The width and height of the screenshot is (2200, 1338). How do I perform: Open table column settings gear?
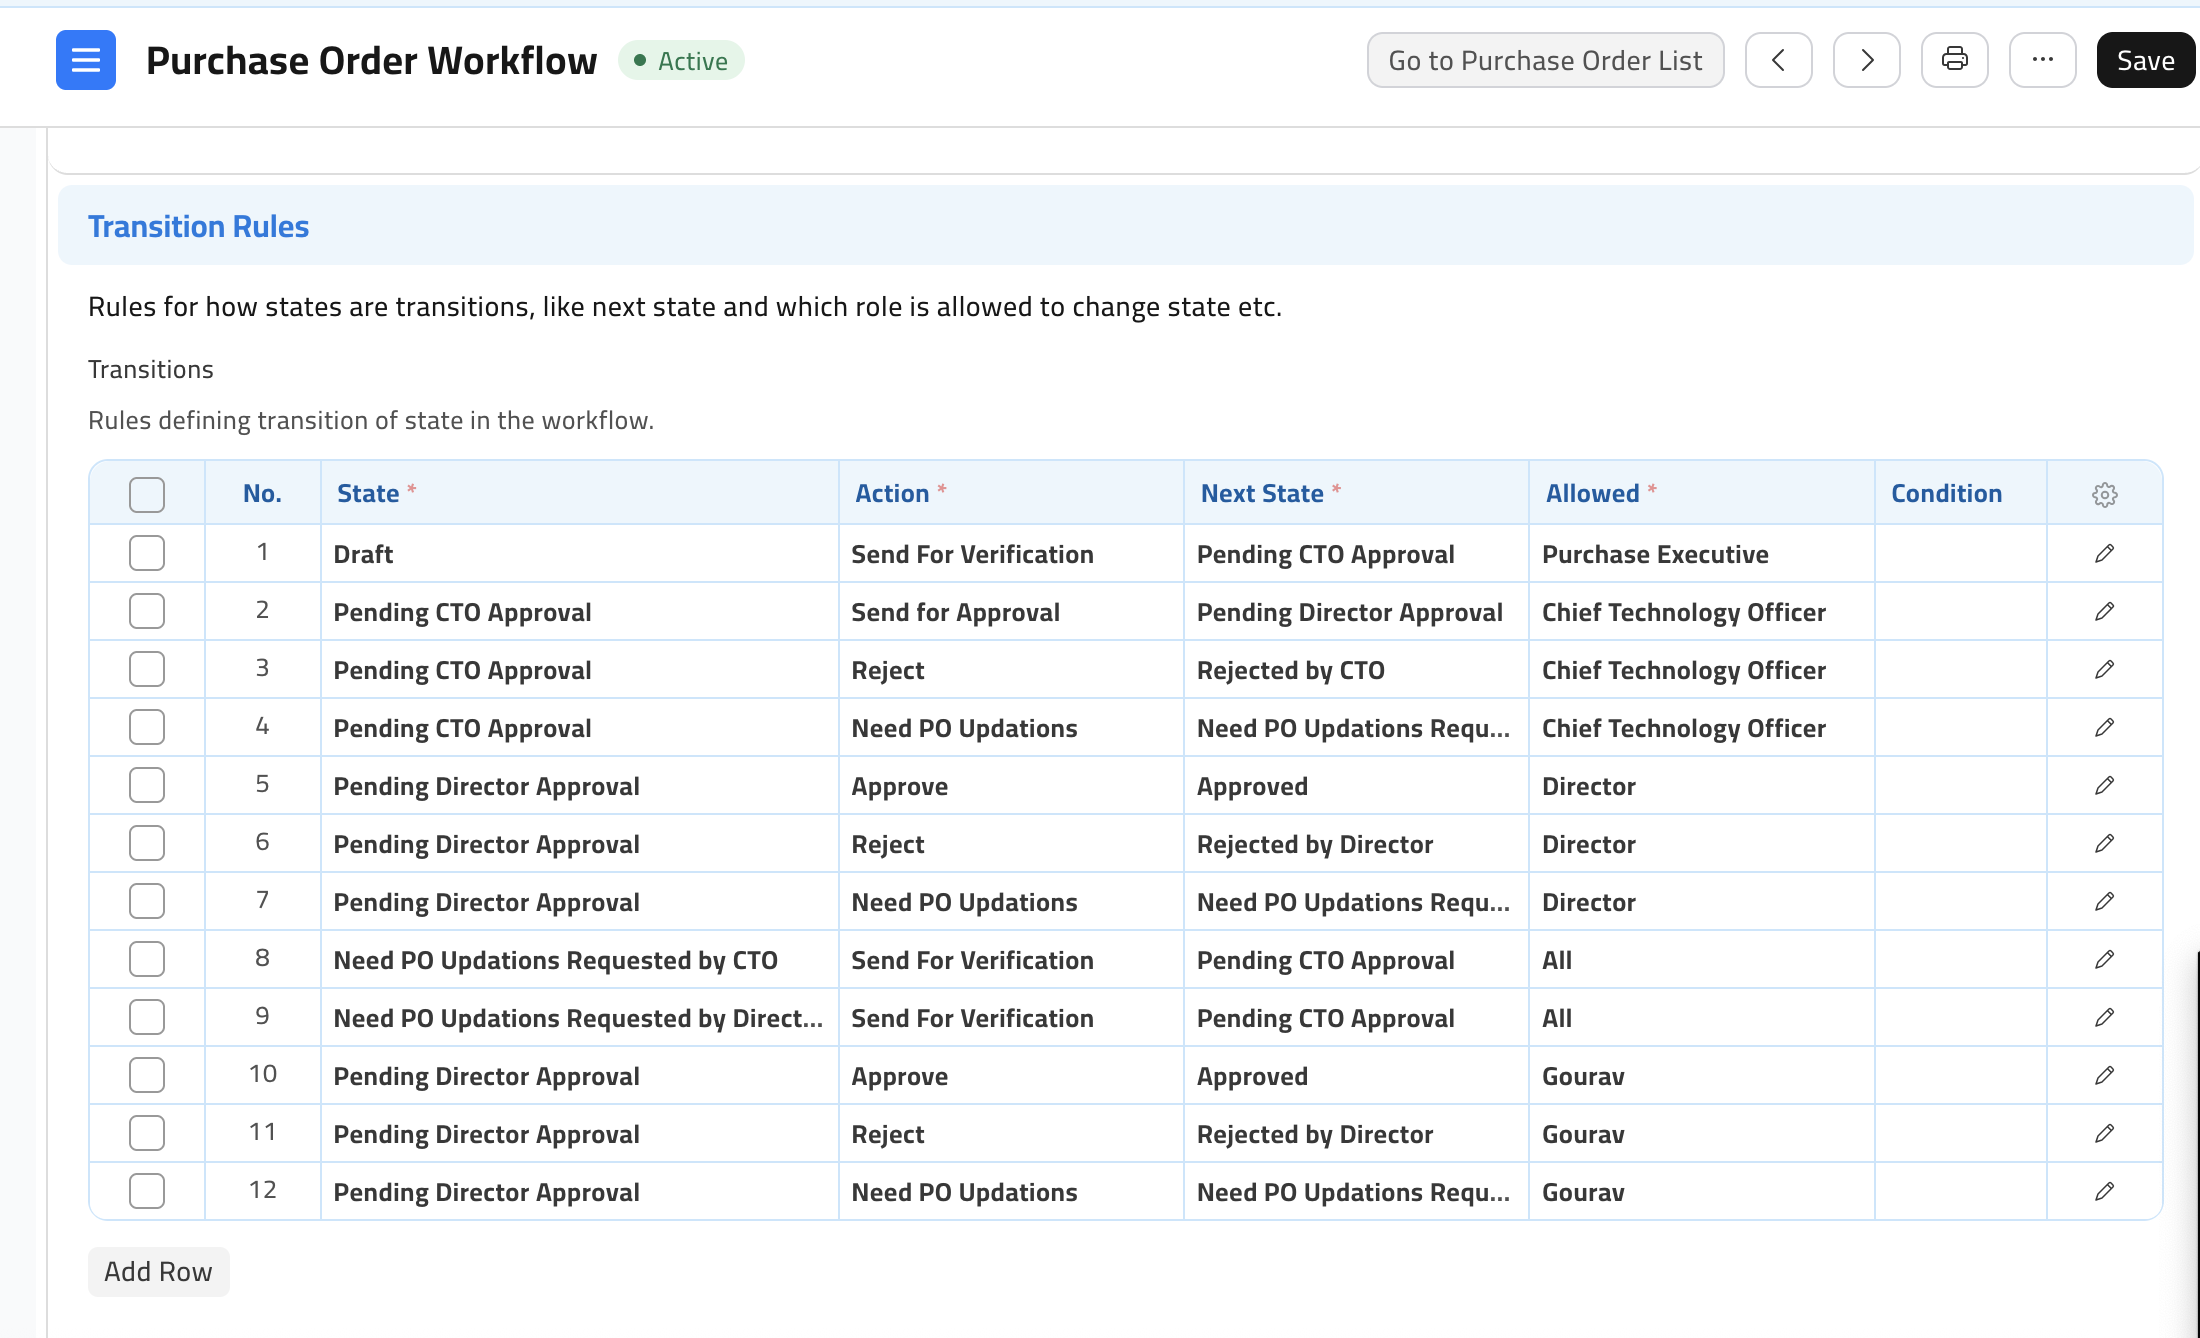pyautogui.click(x=2104, y=494)
